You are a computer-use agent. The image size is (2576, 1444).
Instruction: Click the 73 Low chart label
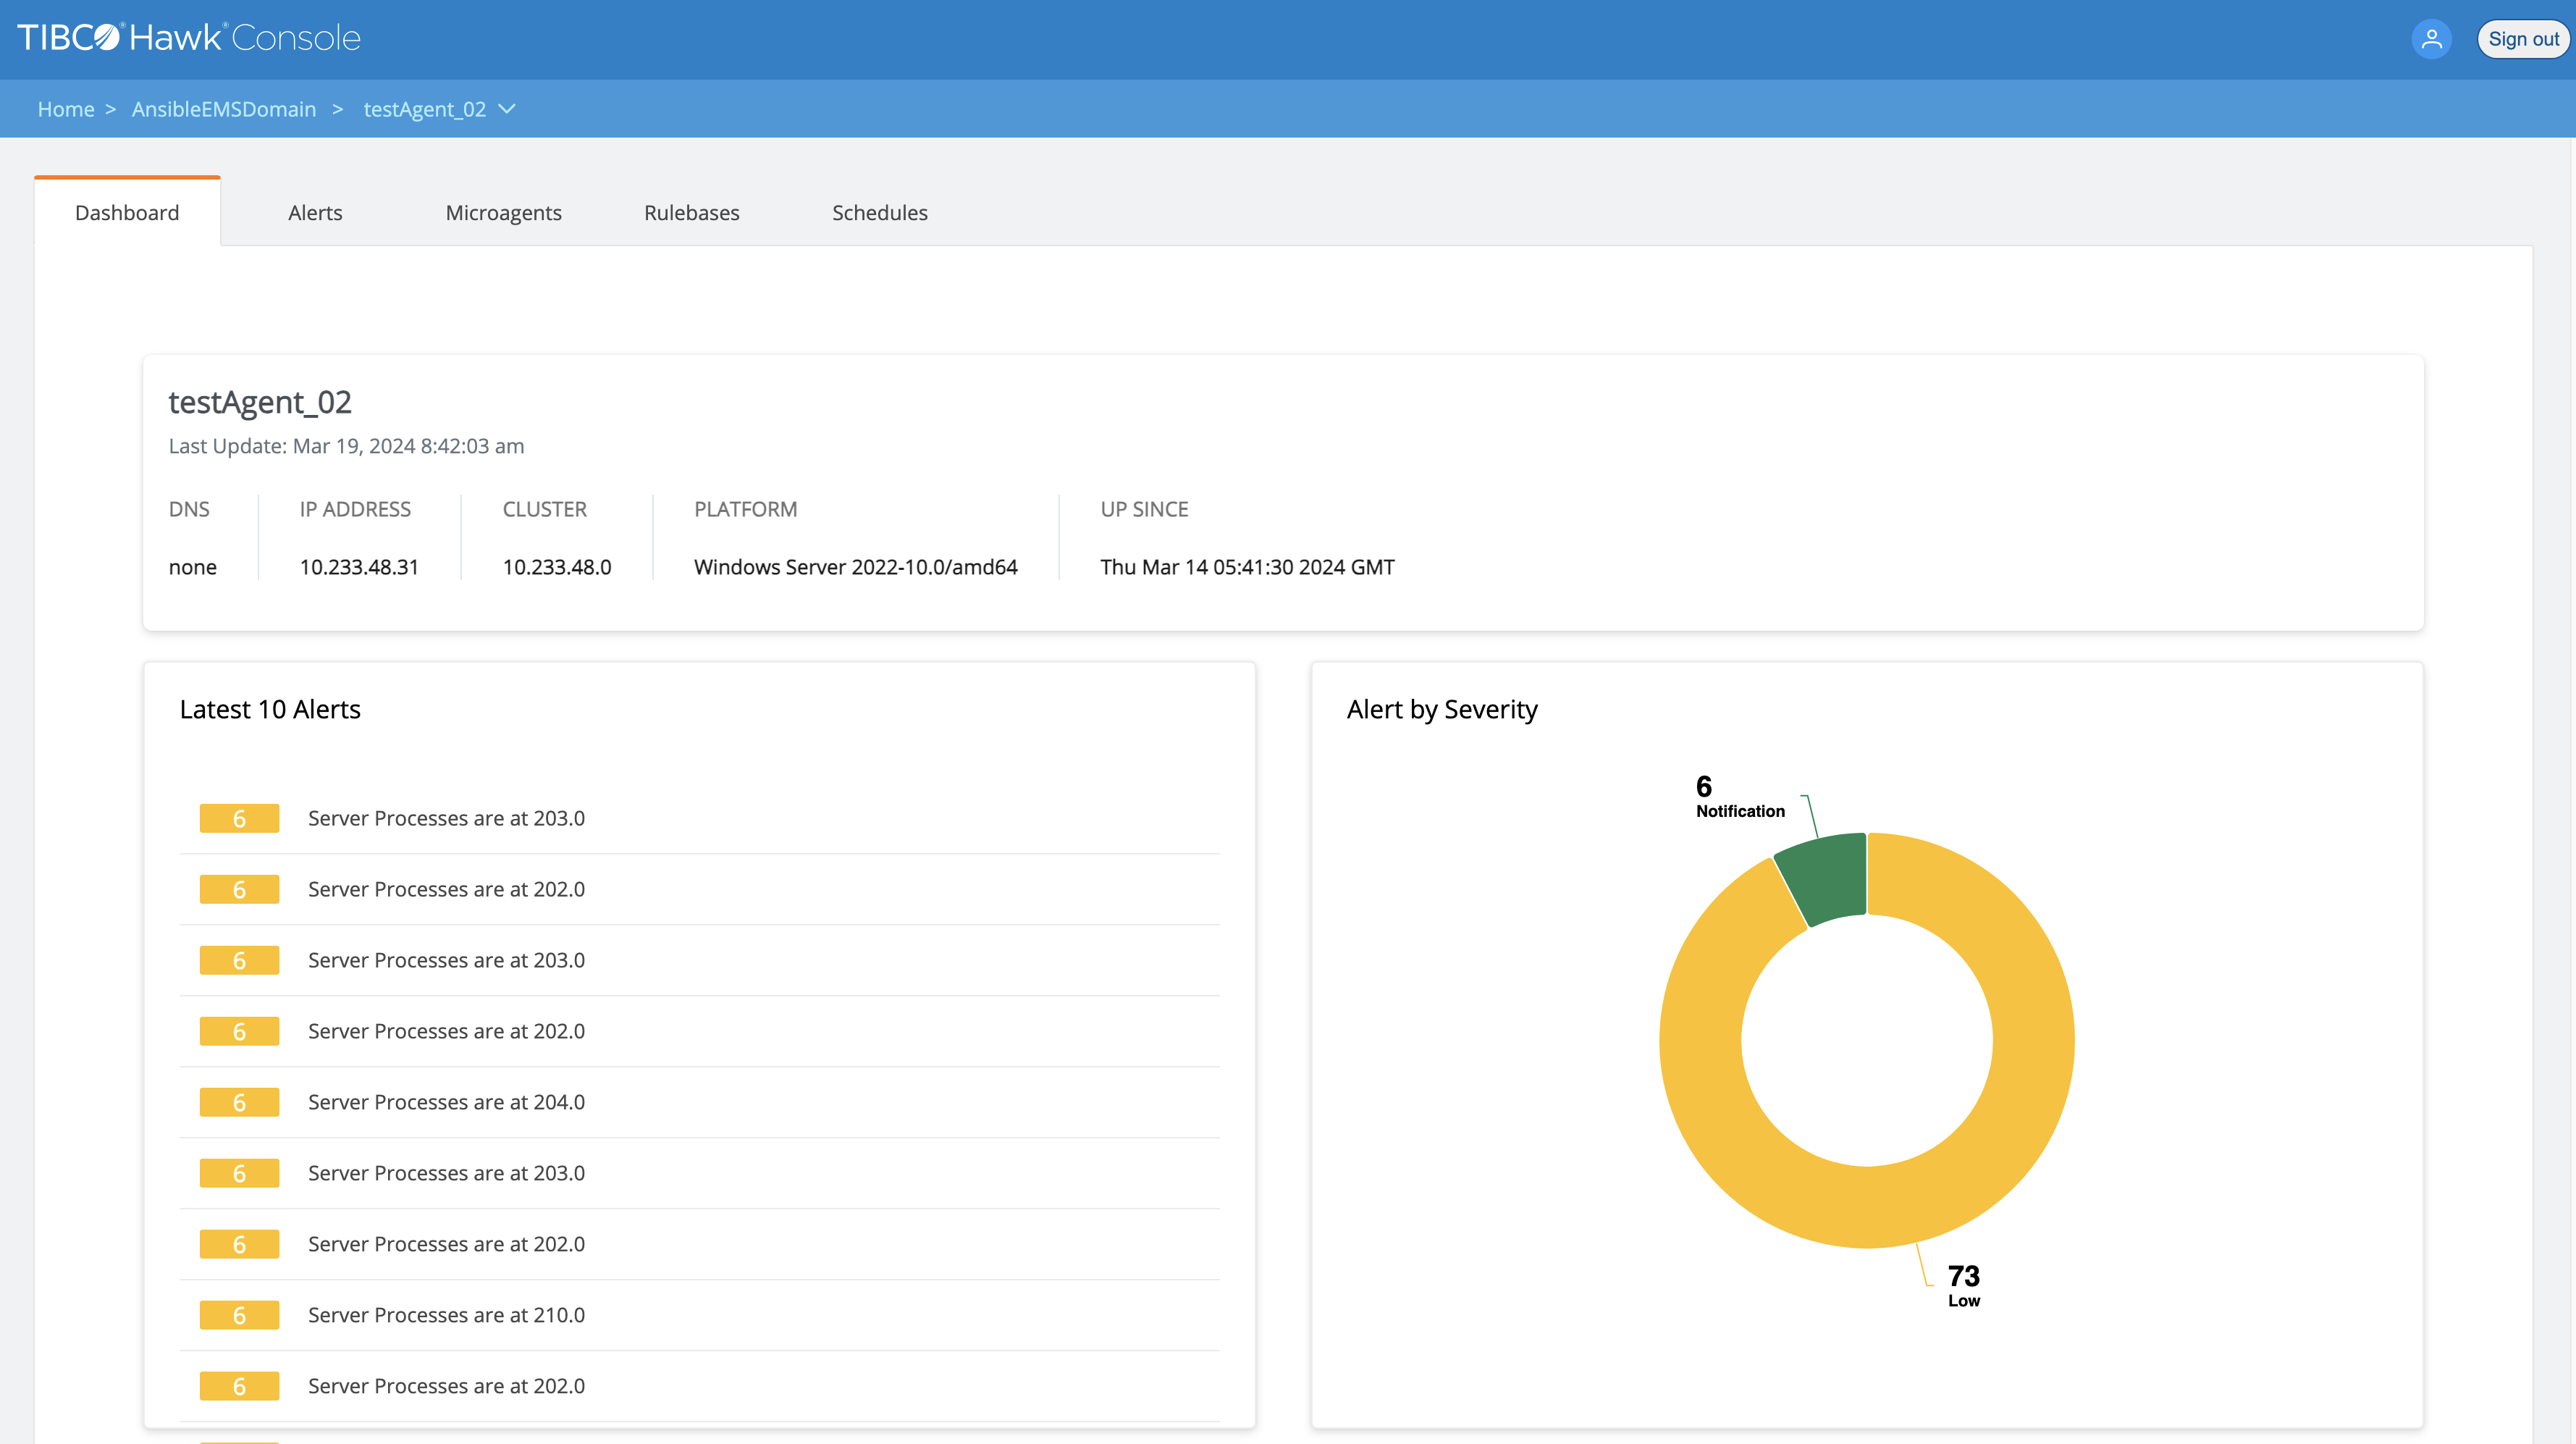(x=1963, y=1285)
